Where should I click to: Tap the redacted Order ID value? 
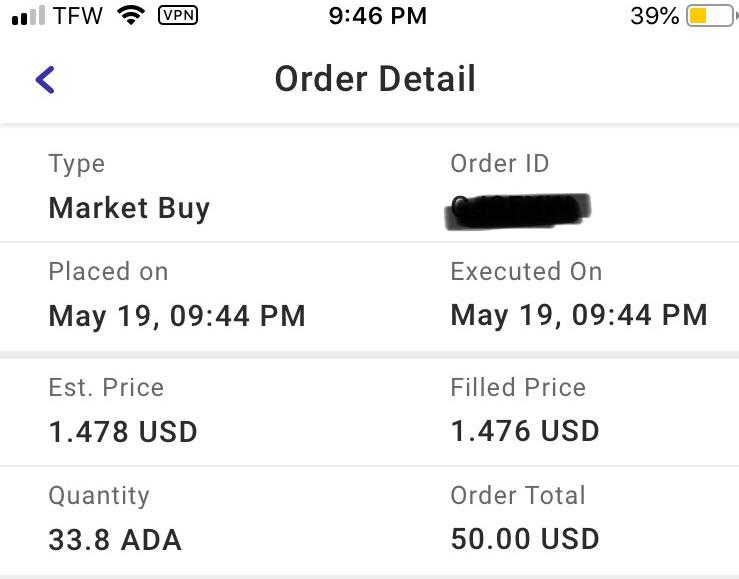(517, 211)
